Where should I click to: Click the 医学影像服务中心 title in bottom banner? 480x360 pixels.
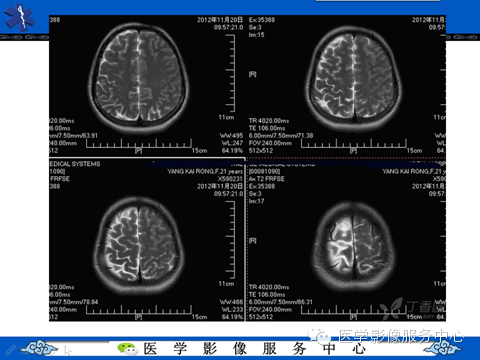coord(255,349)
